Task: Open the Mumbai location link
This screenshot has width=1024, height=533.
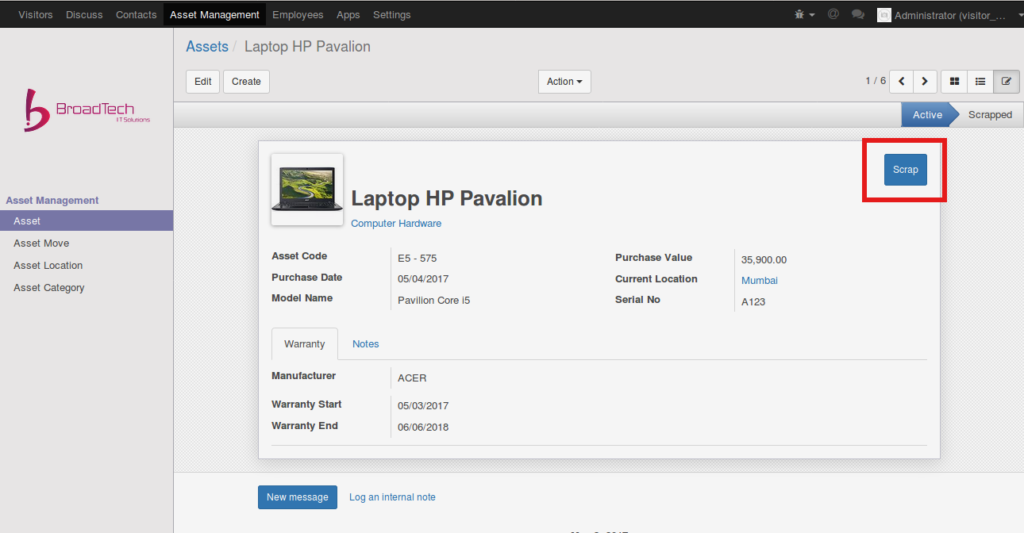Action: [x=759, y=280]
